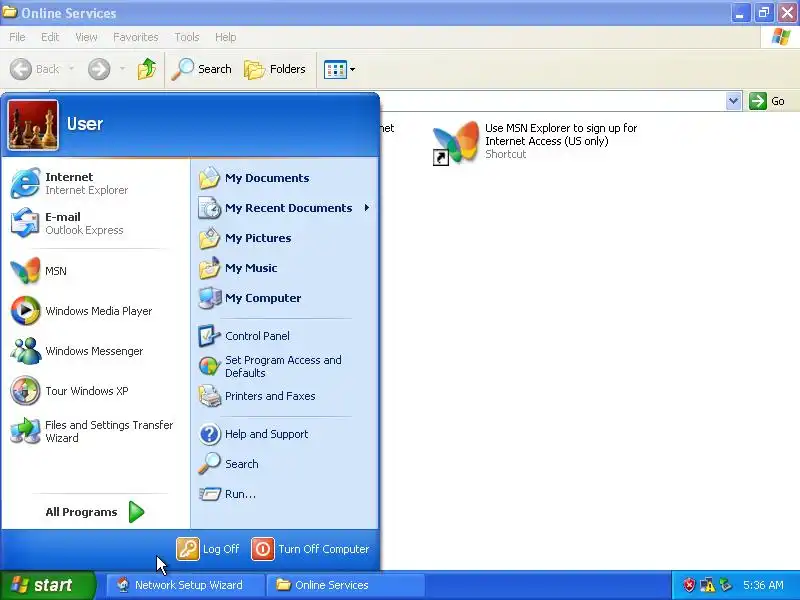Click the Search toolbar button
Viewport: 800px width, 600px height.
point(202,69)
